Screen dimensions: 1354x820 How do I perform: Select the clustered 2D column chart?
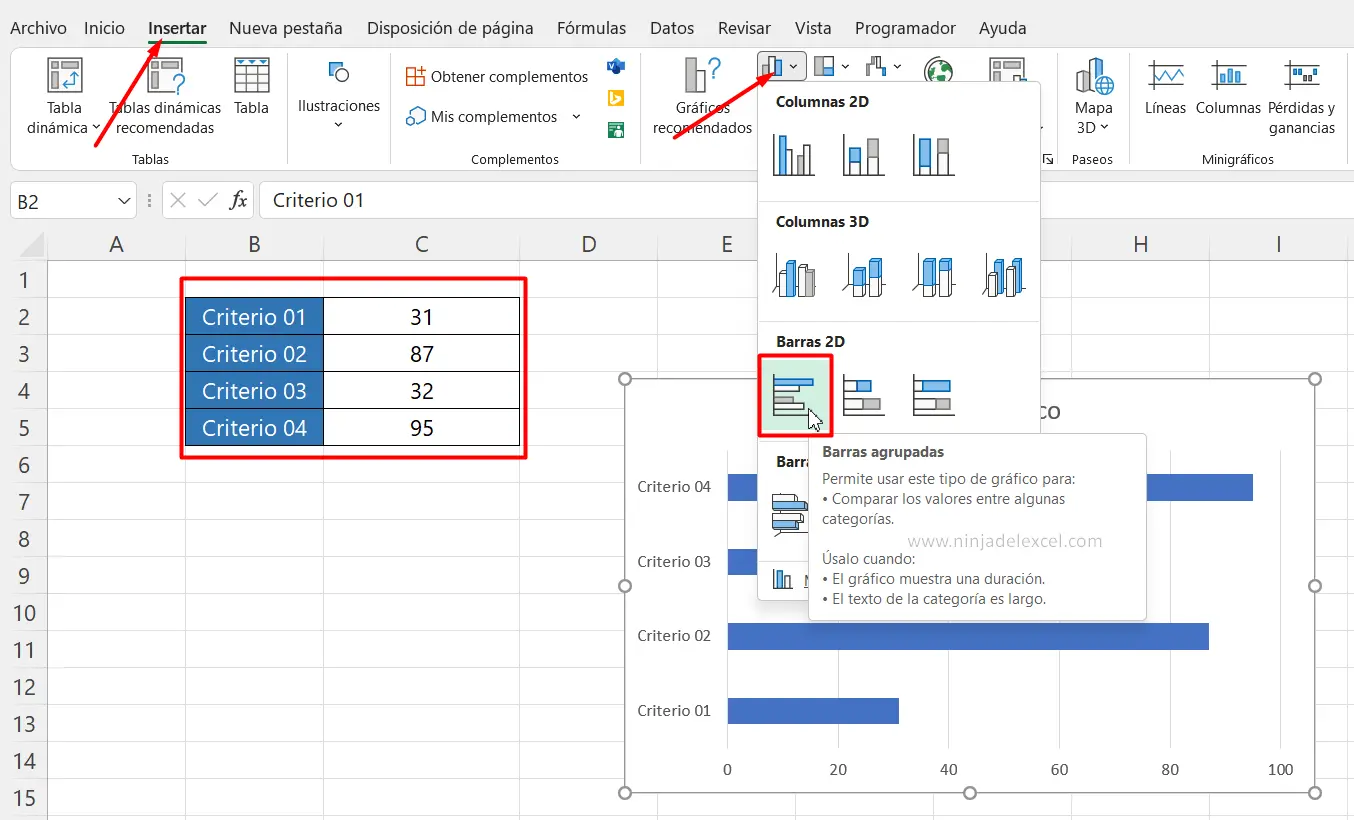tap(793, 156)
